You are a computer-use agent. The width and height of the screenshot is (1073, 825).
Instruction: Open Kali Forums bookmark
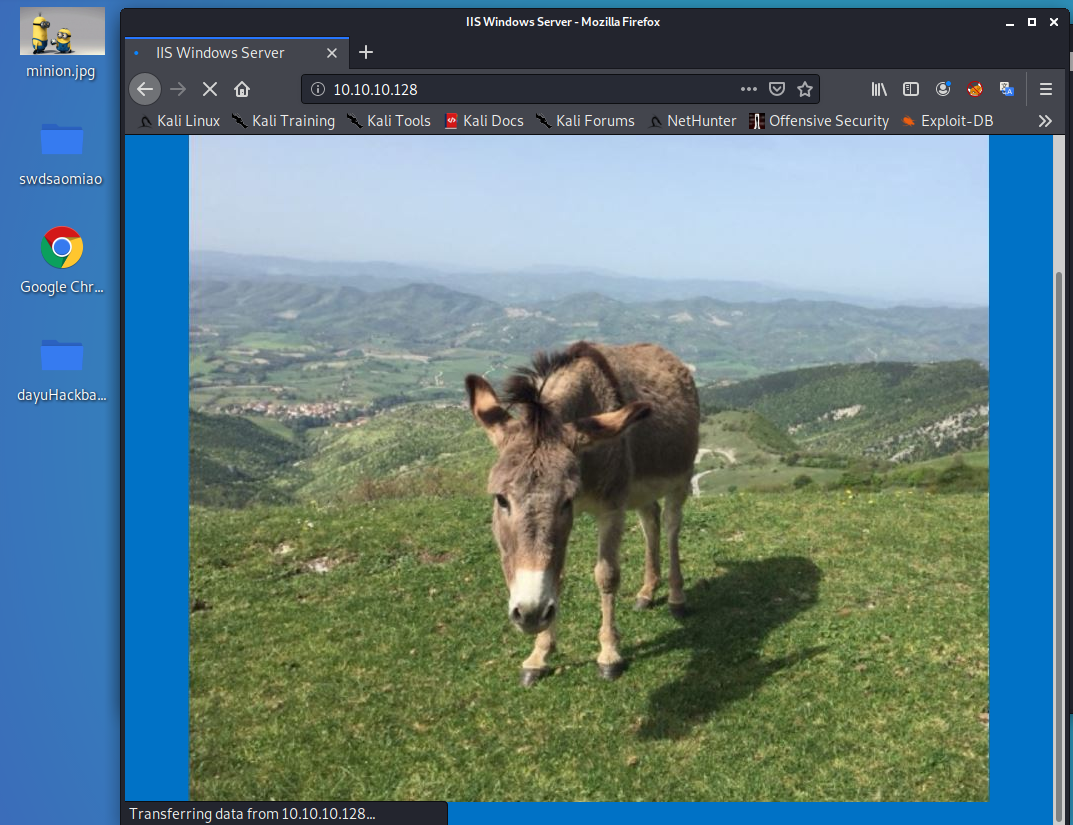(x=586, y=121)
